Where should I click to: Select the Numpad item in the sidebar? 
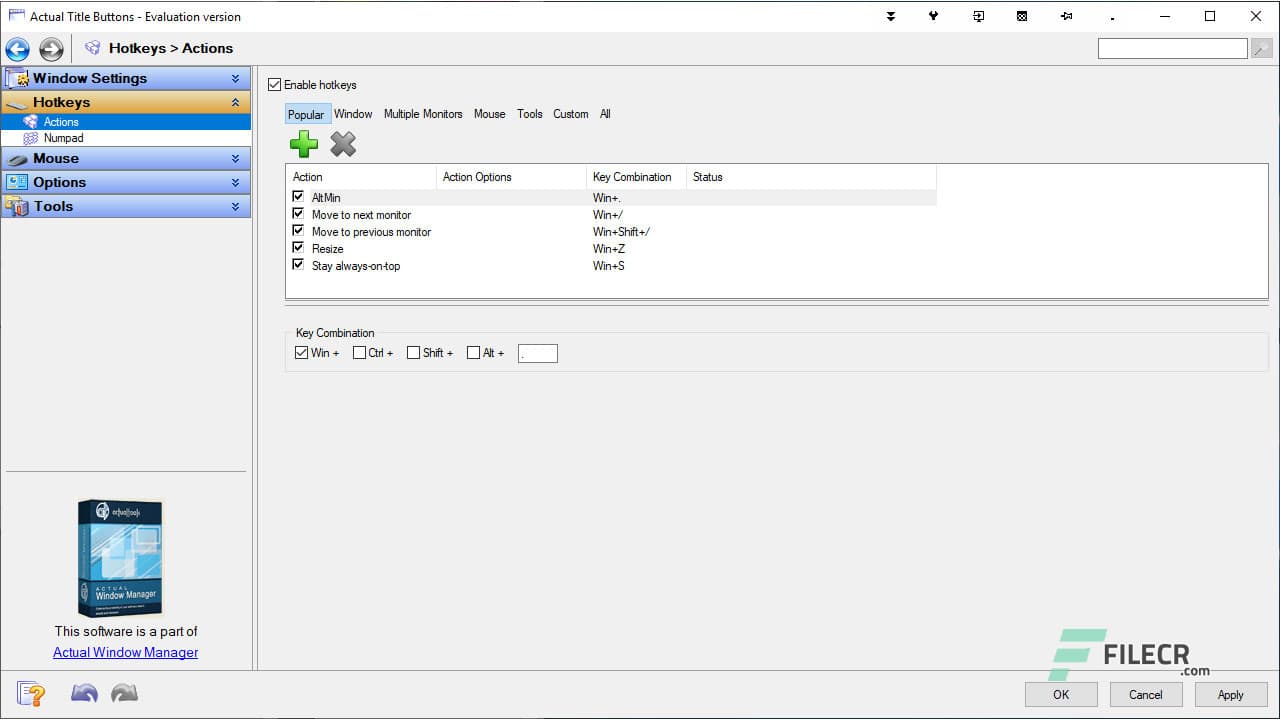pos(63,138)
